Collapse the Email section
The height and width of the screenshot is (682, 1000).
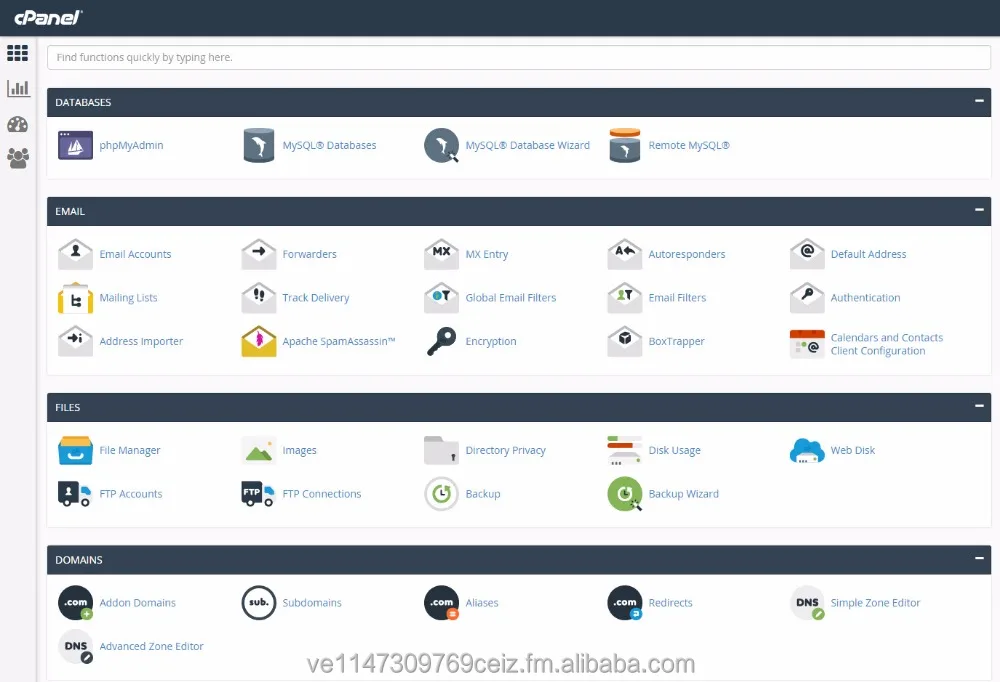click(x=979, y=210)
